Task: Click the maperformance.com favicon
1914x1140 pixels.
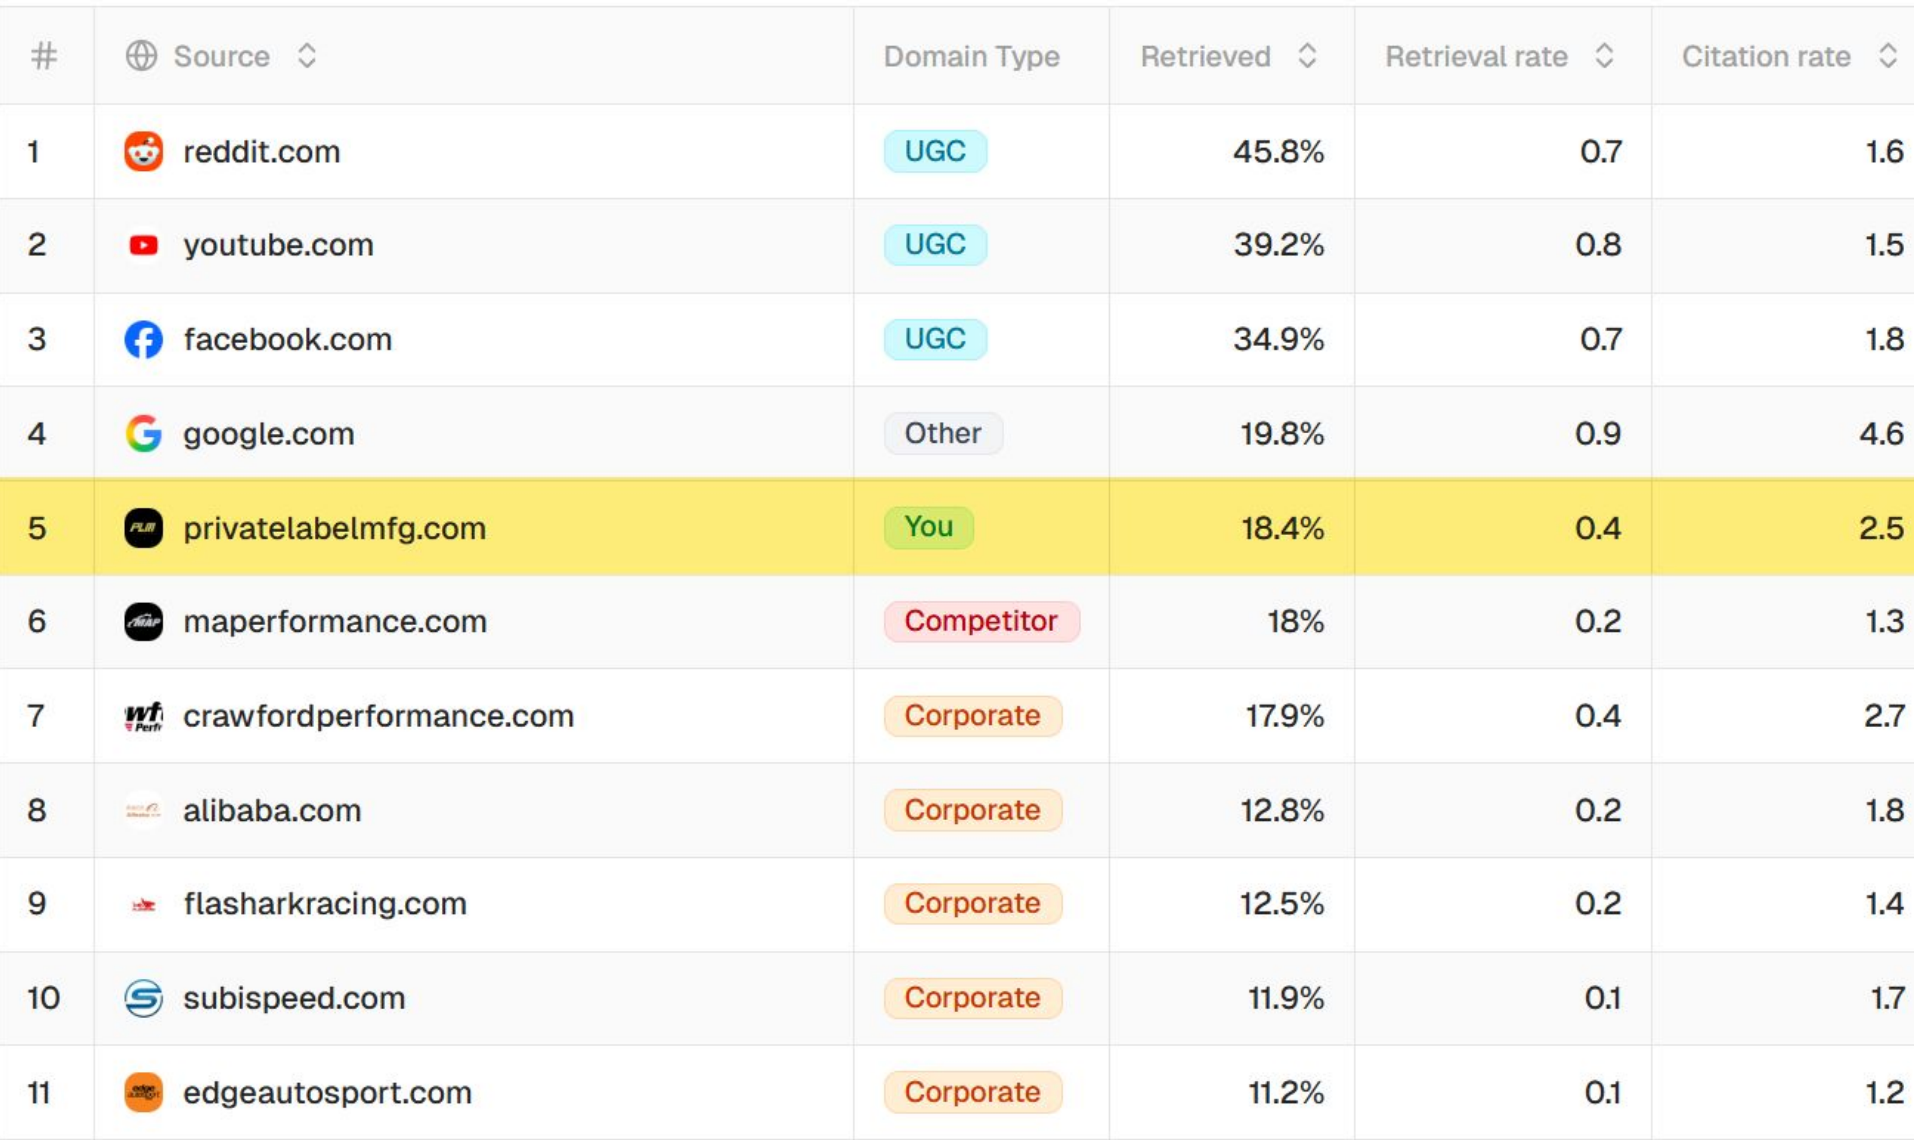Action: pyautogui.click(x=143, y=621)
